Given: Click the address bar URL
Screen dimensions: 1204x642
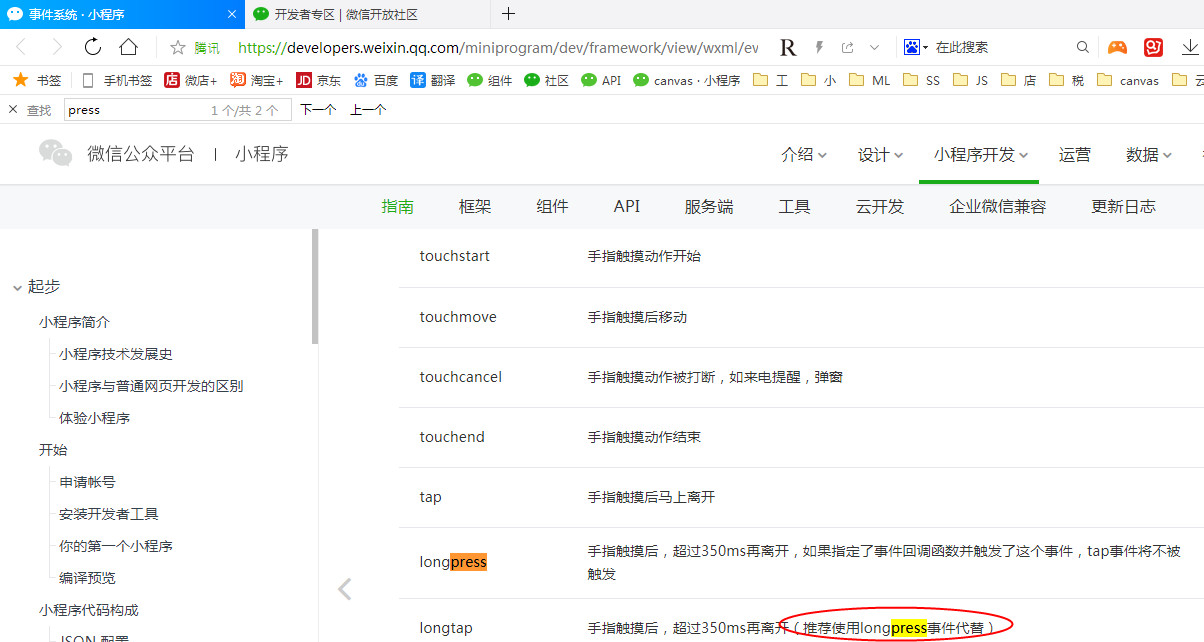Looking at the screenshot, I should tap(498, 48).
